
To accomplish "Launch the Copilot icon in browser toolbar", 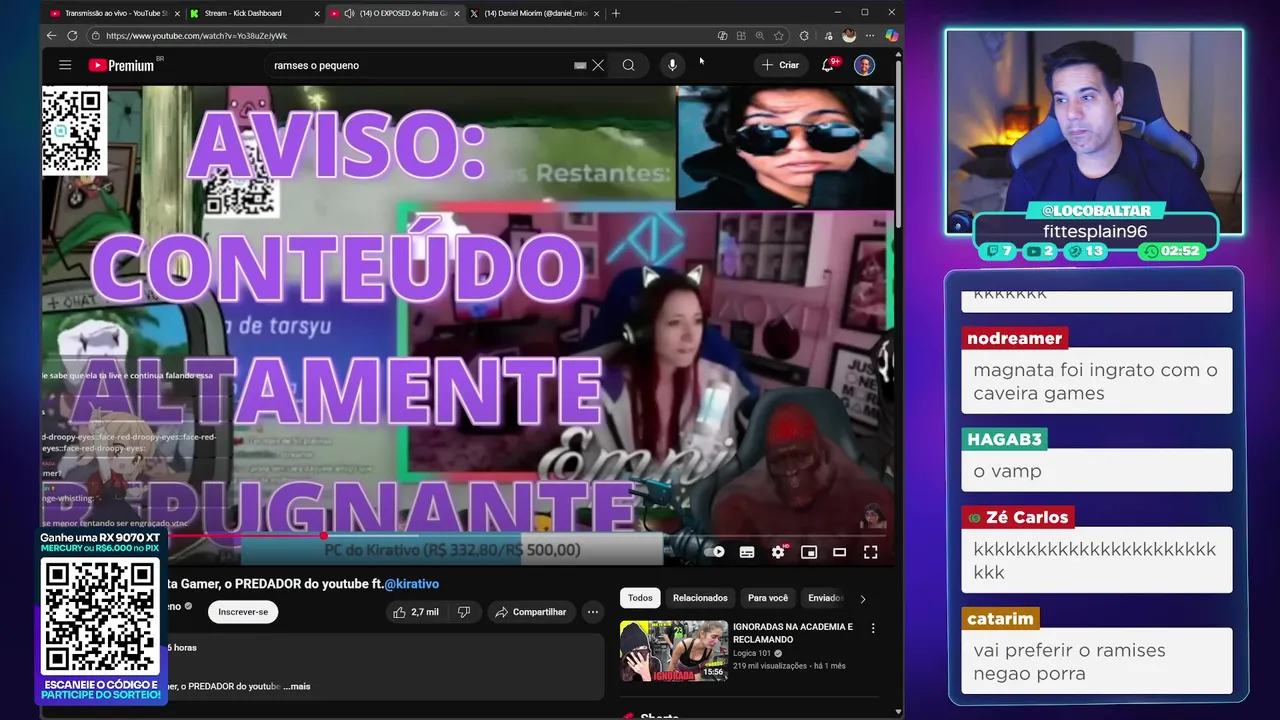I will click(x=891, y=35).
